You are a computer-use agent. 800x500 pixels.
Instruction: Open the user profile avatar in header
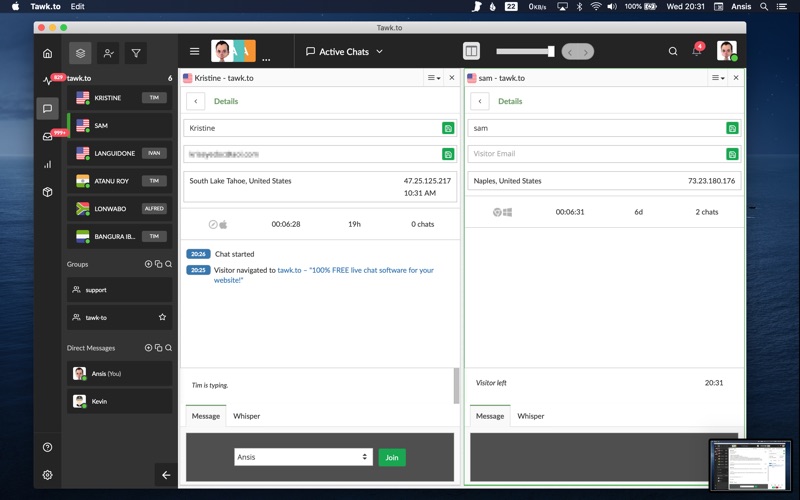(x=727, y=51)
